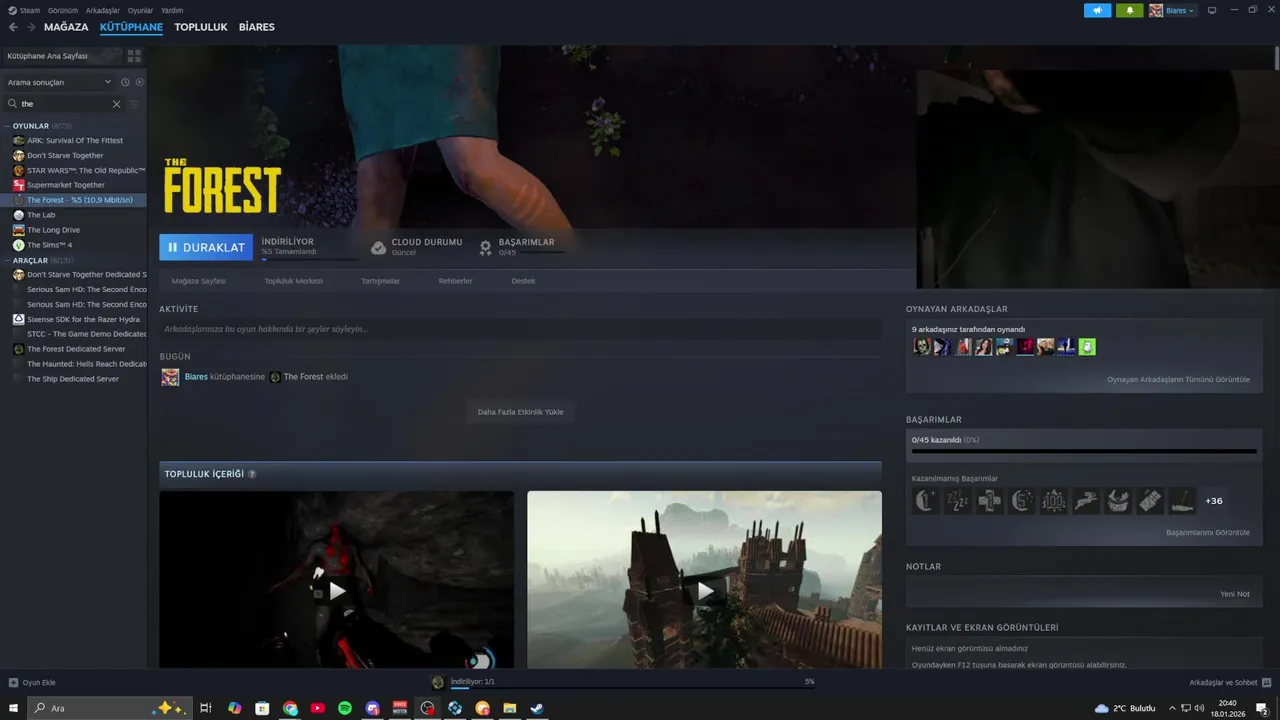Click Oynayan Arkadaşların Tümünü Görüntüle
The width and height of the screenshot is (1280, 720).
pyautogui.click(x=1178, y=379)
